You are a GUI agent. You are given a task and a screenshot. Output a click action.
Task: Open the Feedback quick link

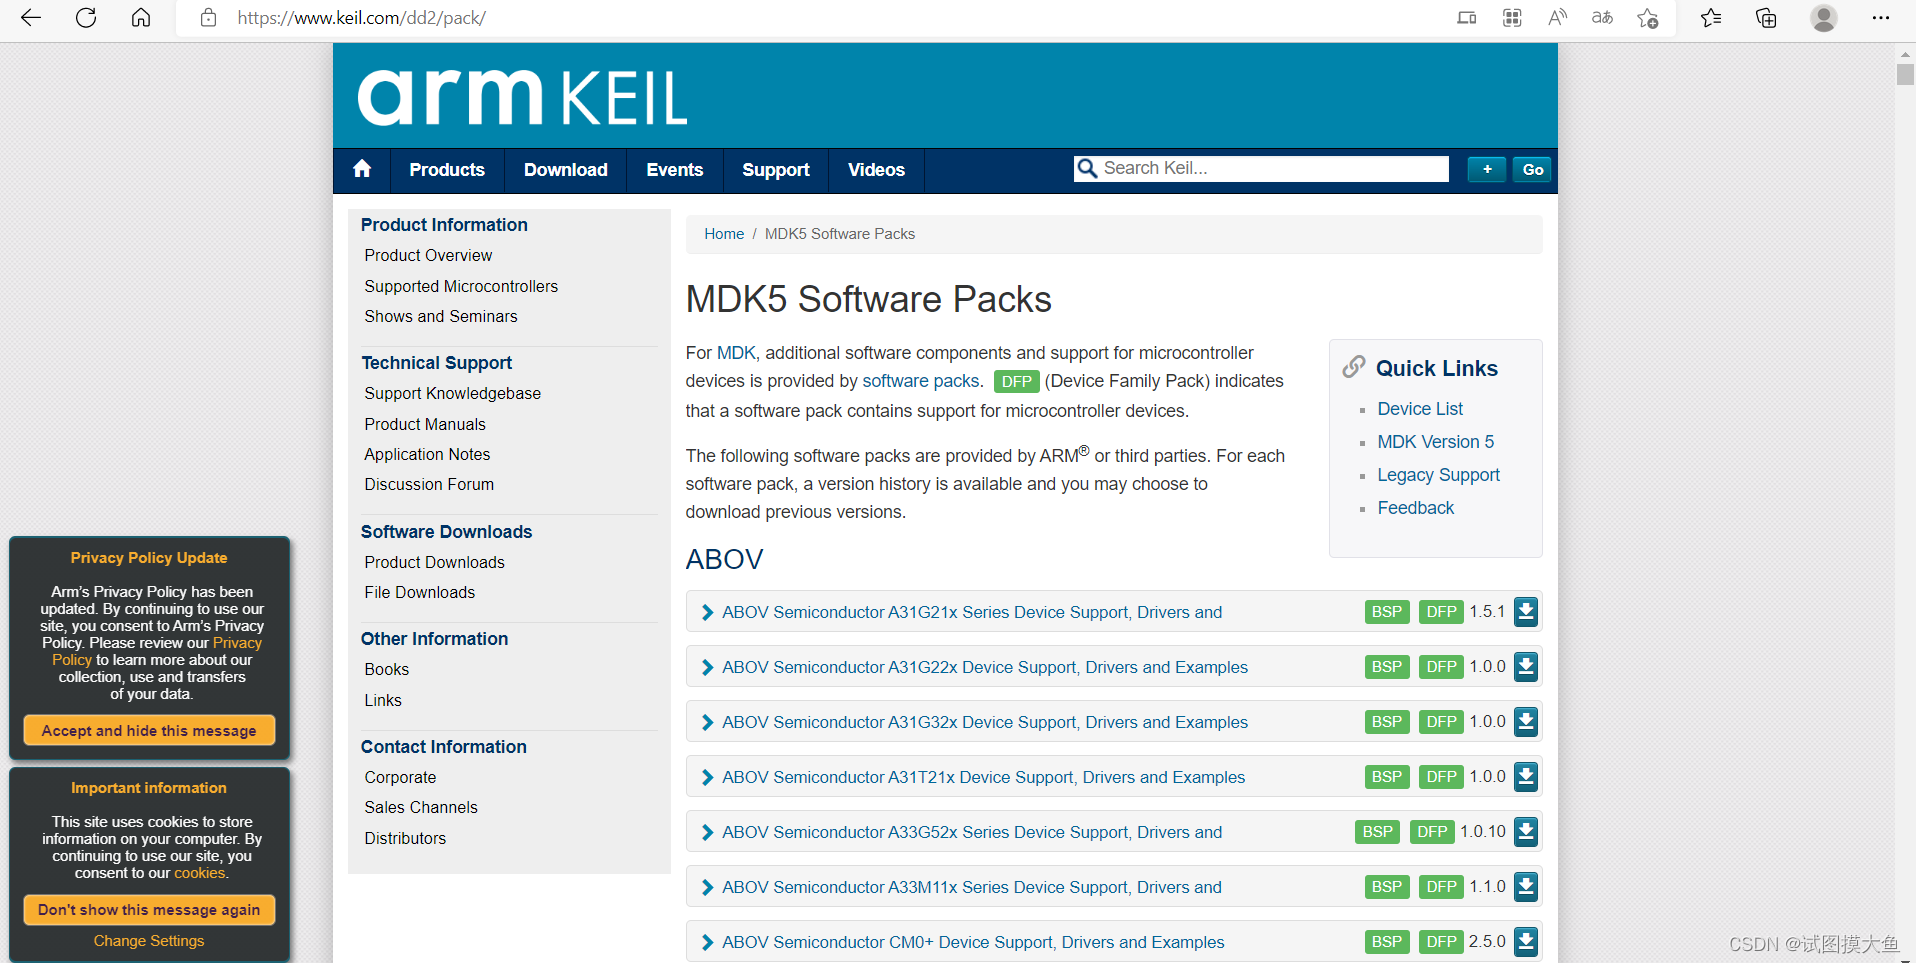click(x=1416, y=508)
